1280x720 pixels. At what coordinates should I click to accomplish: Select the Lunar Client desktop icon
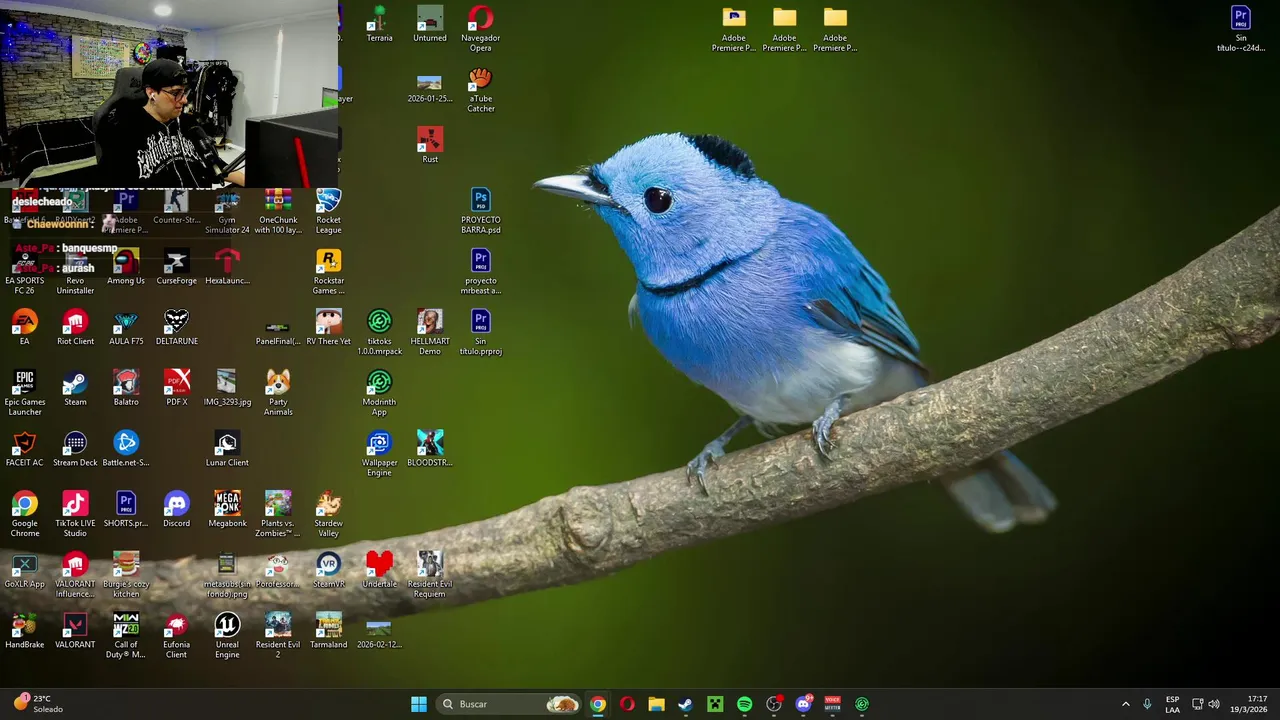point(227,449)
